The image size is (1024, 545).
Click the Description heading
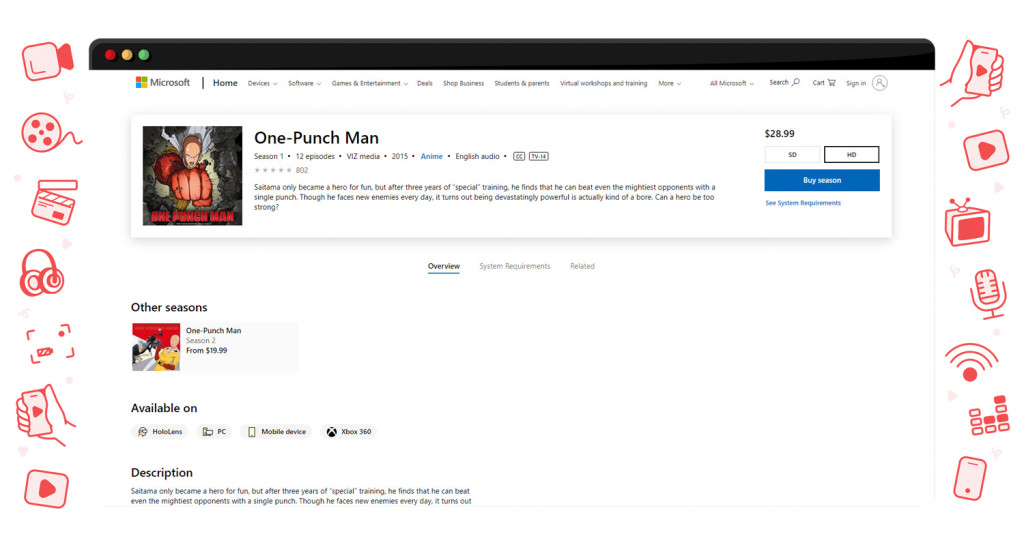[161, 473]
